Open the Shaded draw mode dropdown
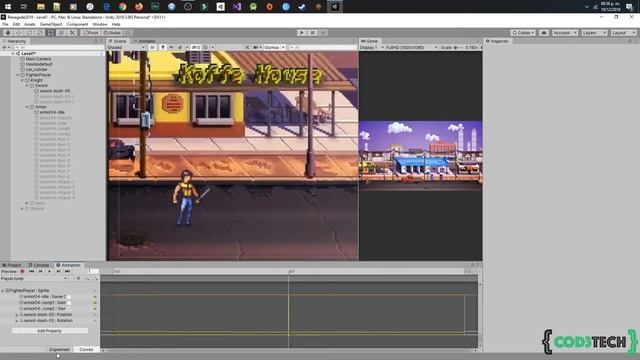This screenshot has height=360, width=640. coord(126,48)
